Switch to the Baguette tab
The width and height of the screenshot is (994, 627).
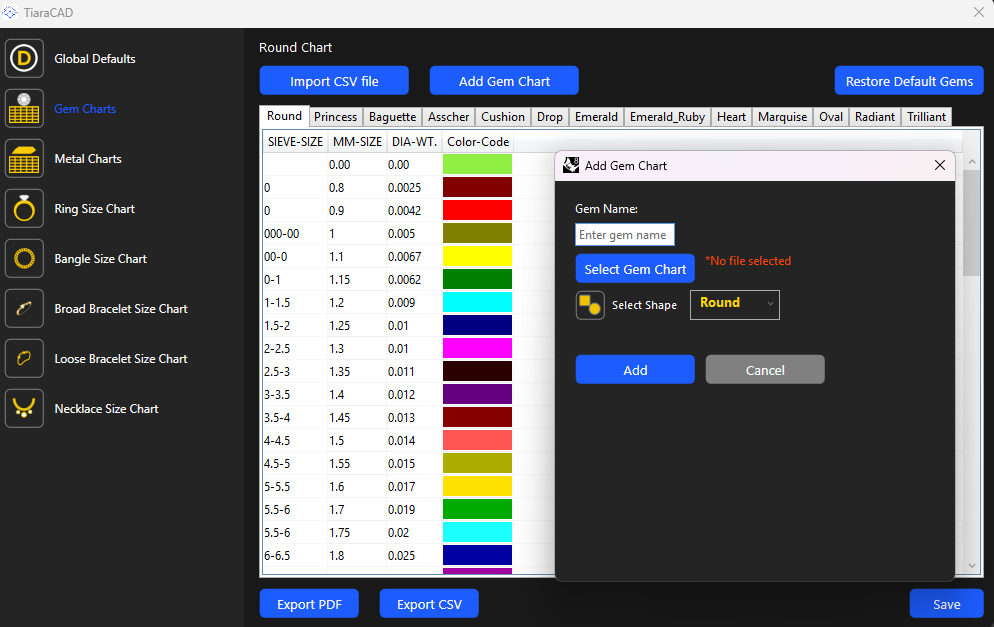pos(392,117)
